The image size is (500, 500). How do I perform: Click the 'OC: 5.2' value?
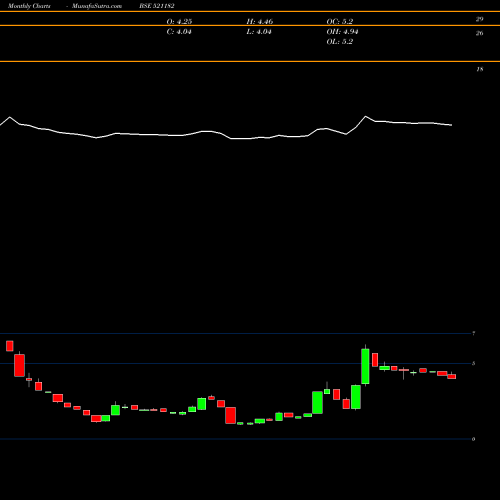tap(340, 22)
